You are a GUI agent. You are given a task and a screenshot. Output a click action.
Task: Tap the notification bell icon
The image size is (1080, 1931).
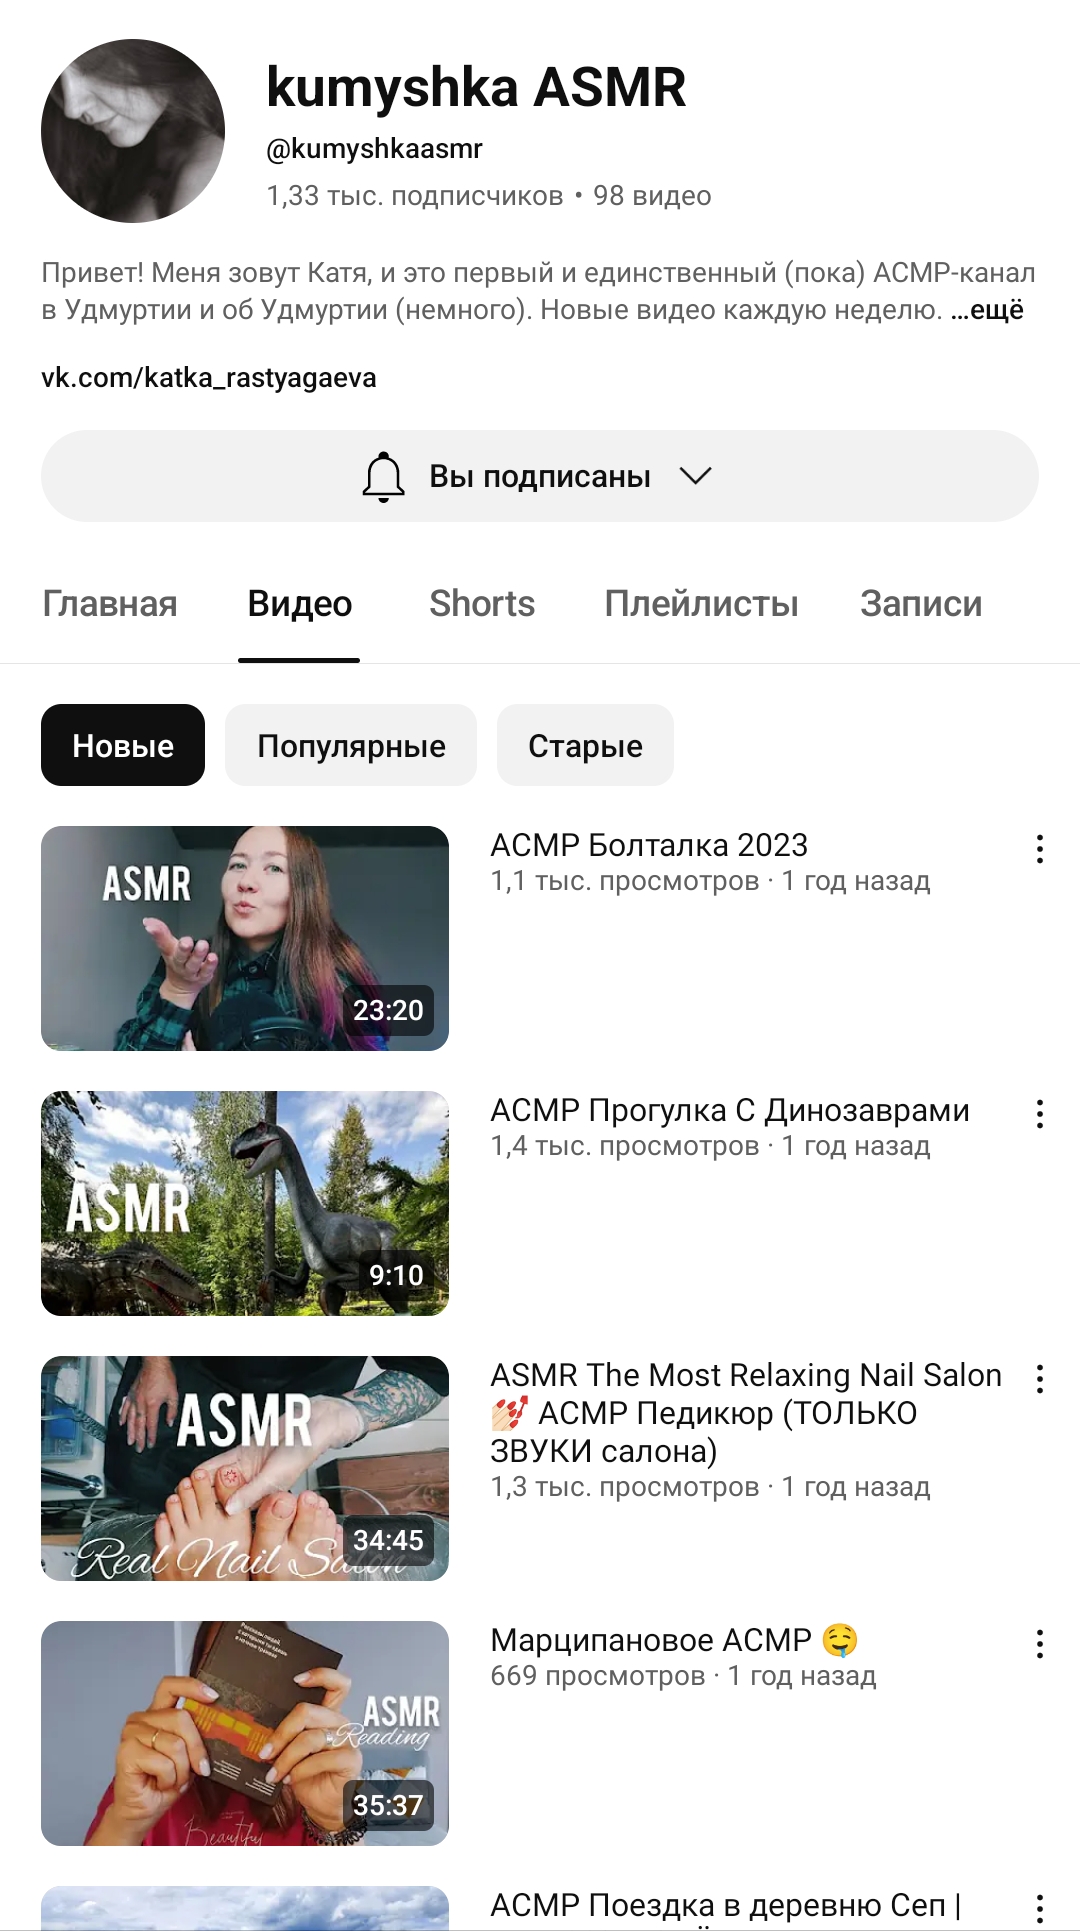click(x=384, y=476)
